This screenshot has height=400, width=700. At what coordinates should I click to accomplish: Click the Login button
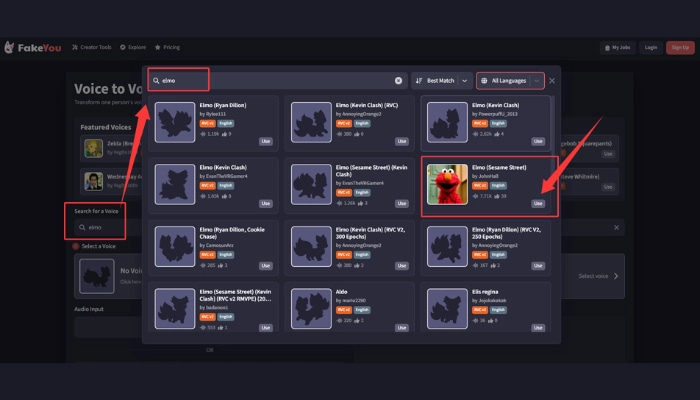[651, 47]
